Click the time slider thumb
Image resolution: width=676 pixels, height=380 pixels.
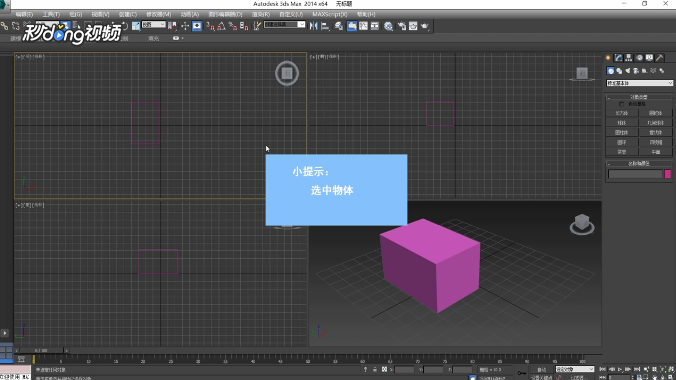pyautogui.click(x=42, y=351)
